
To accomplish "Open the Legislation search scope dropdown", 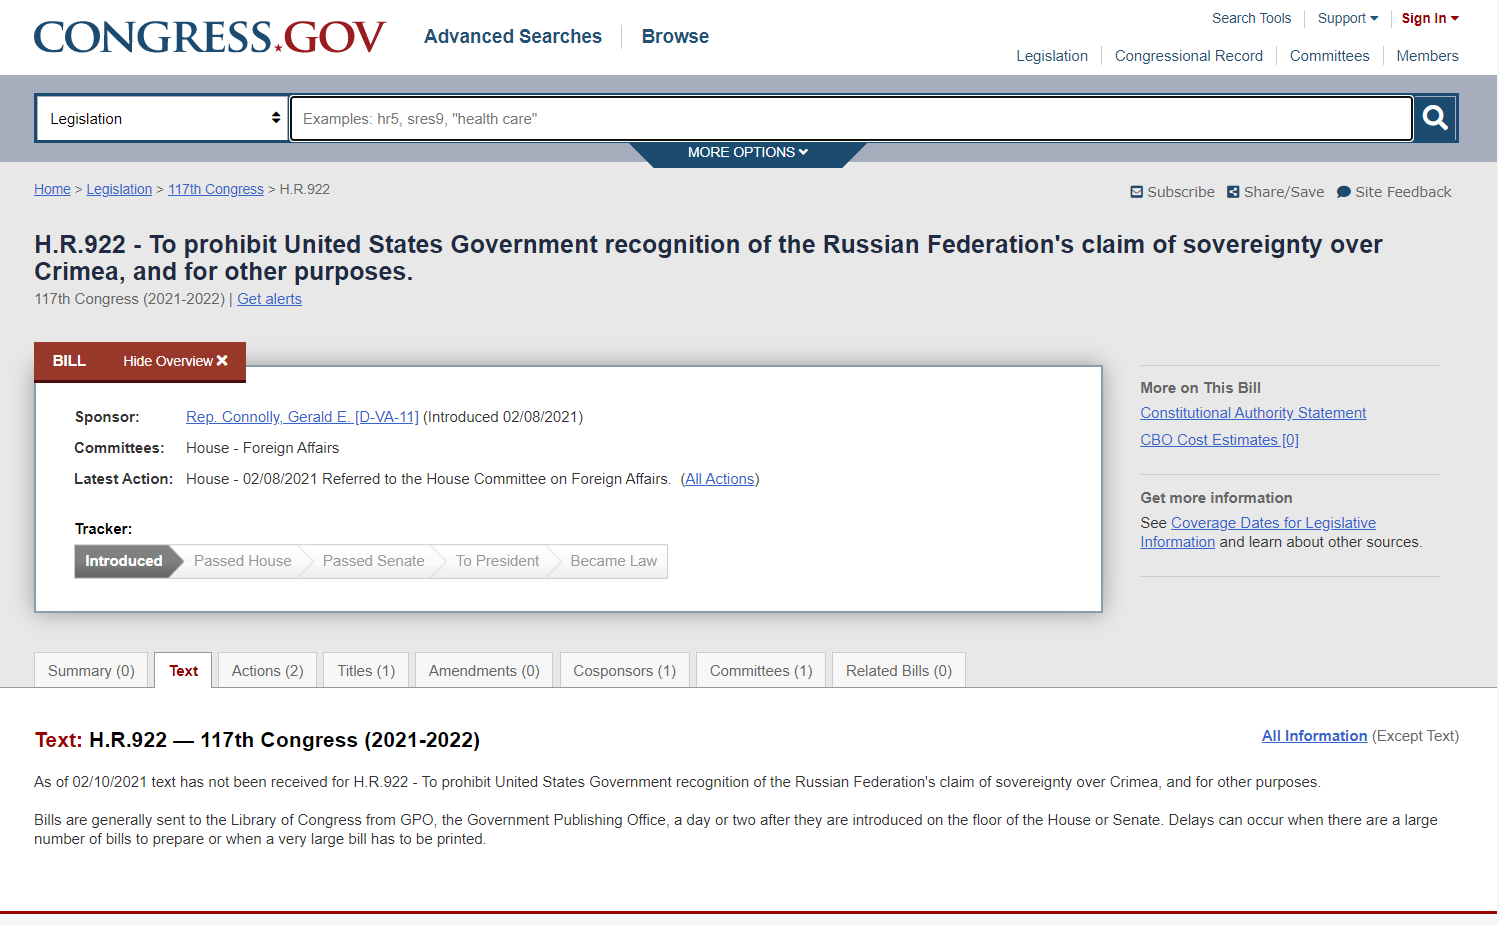I will point(162,118).
